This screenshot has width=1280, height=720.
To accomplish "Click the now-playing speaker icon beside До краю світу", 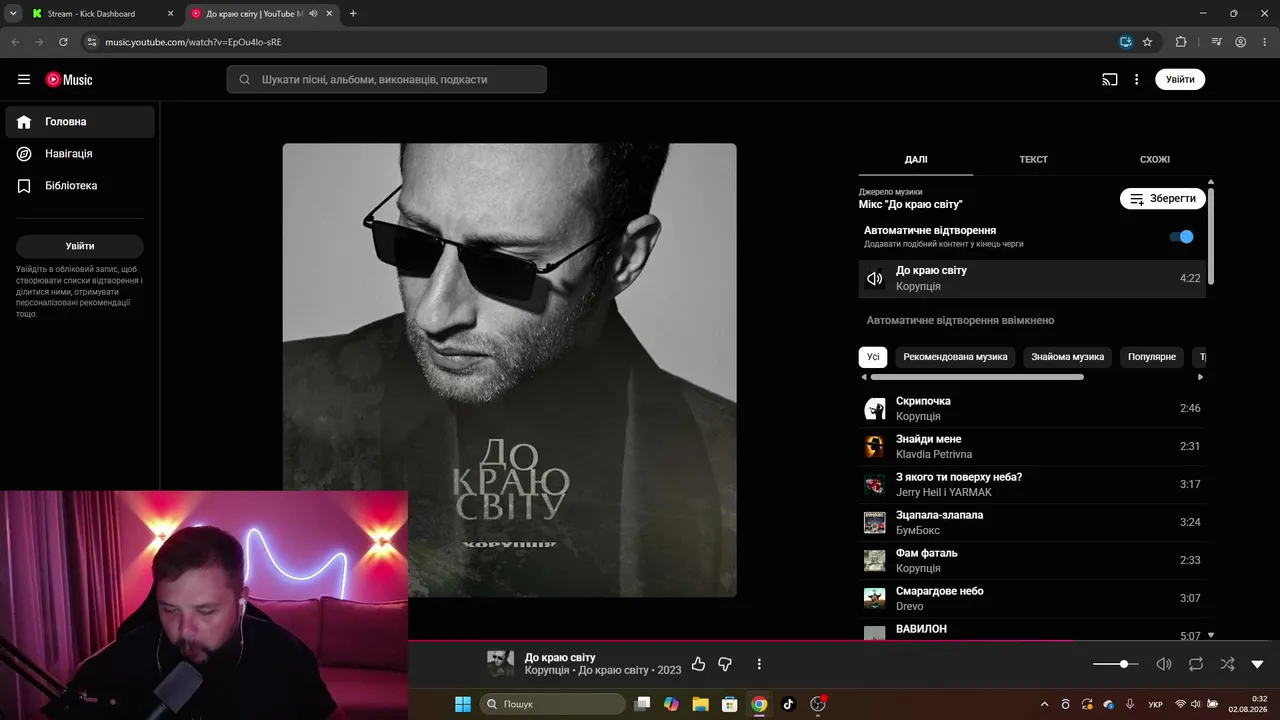I will pyautogui.click(x=875, y=279).
